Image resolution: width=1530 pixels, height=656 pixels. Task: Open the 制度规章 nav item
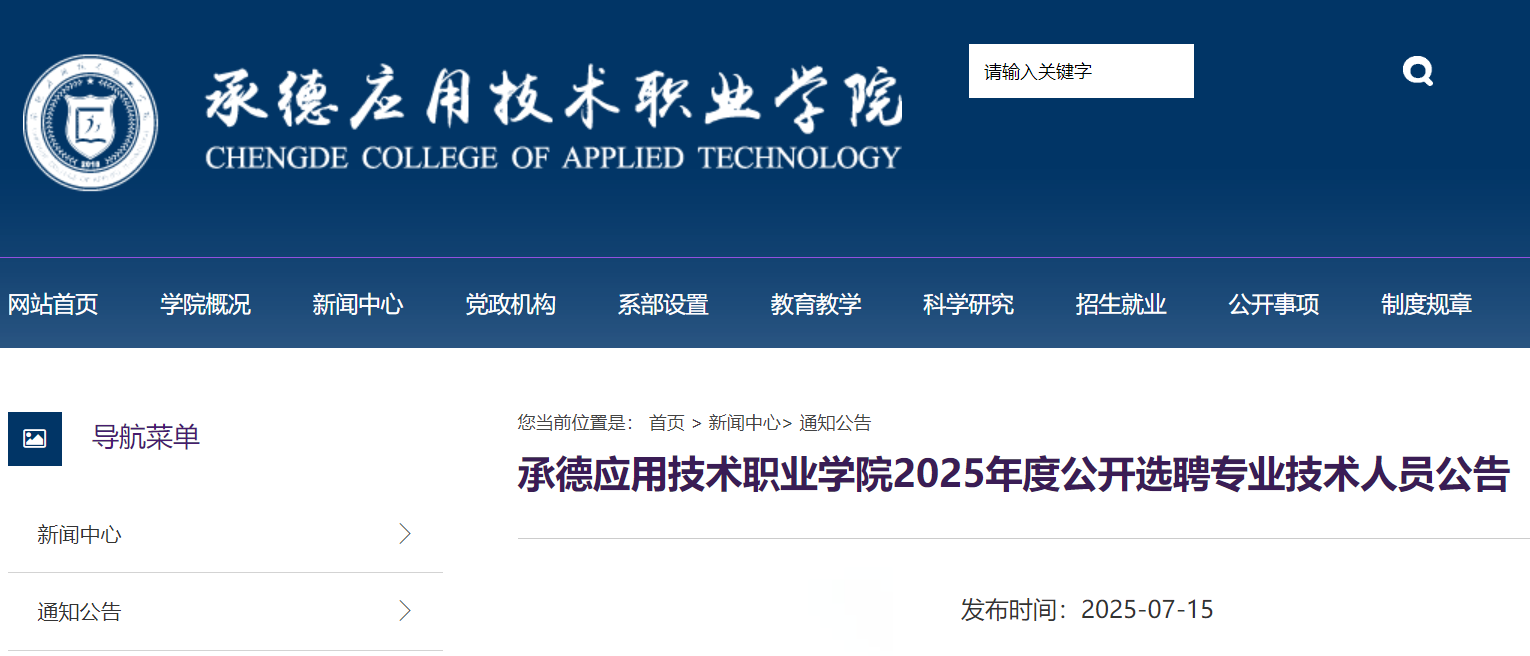1426,304
